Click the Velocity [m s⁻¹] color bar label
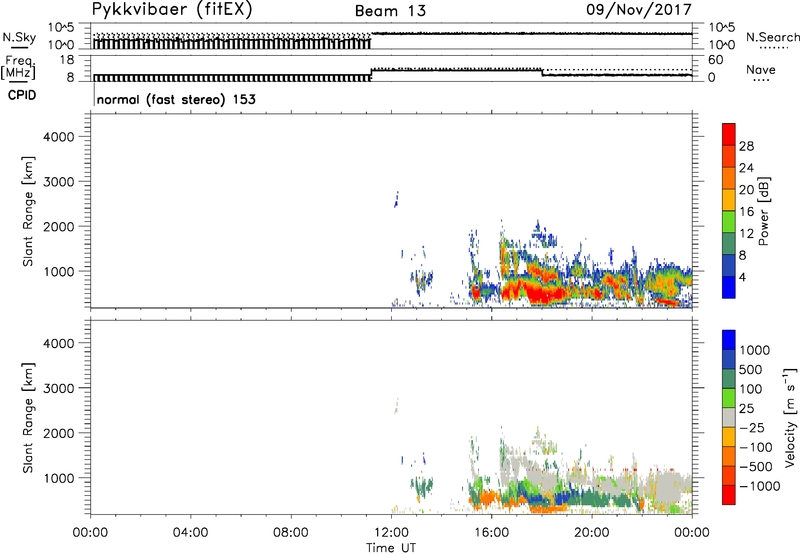This screenshot has width=800, height=554. [790, 417]
